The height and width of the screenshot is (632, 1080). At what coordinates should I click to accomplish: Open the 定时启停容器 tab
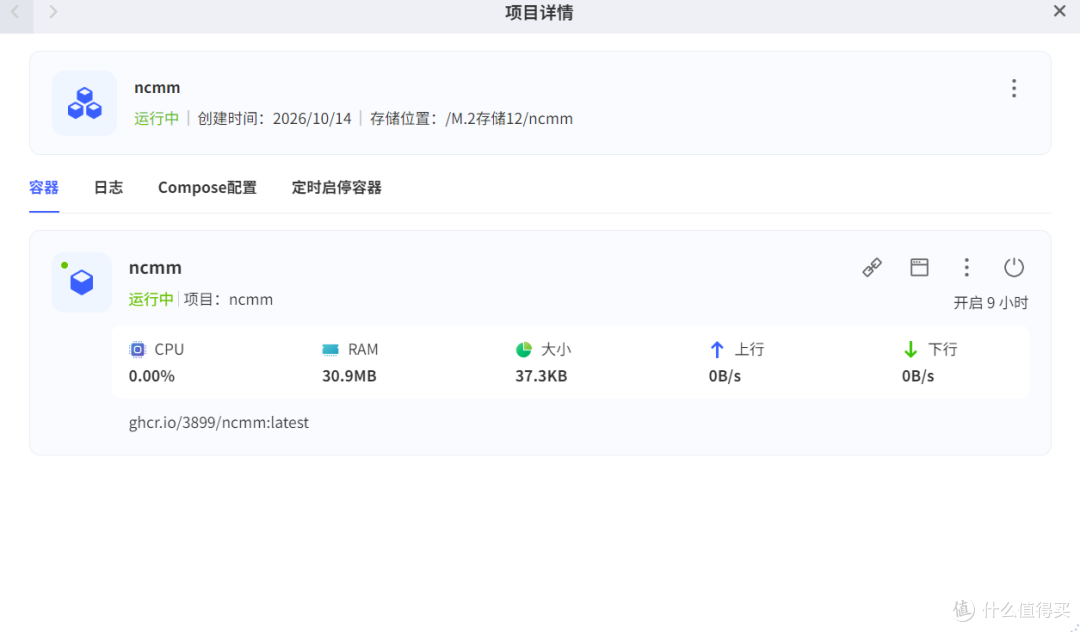point(336,187)
